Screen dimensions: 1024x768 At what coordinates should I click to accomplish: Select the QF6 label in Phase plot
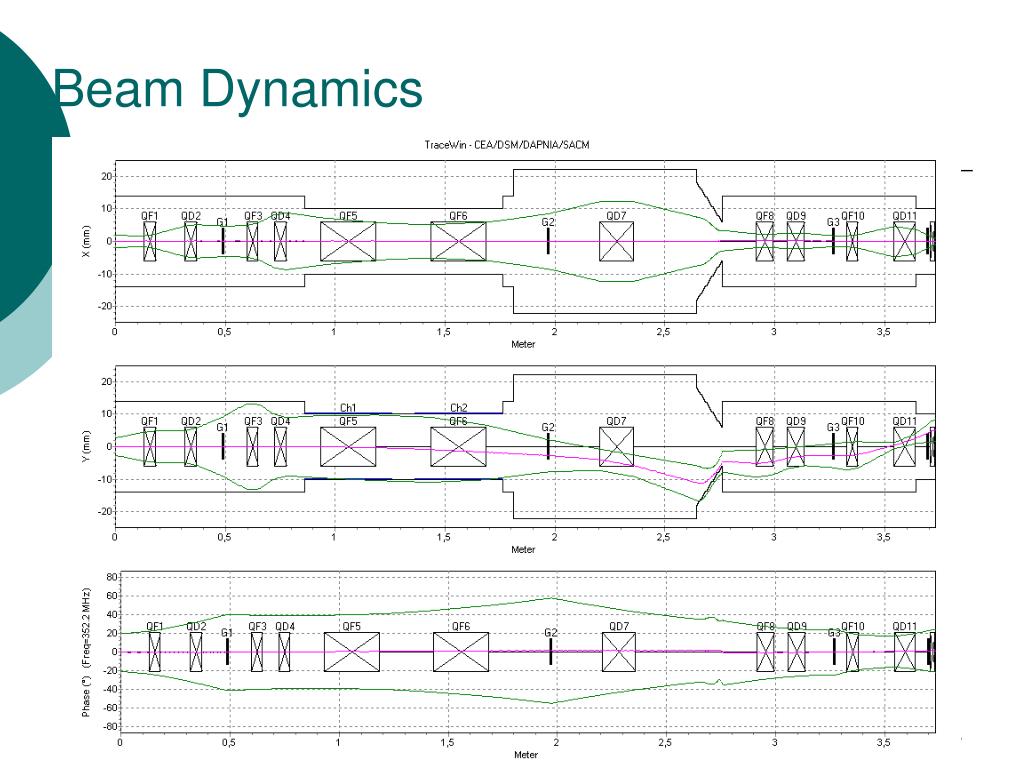(461, 626)
